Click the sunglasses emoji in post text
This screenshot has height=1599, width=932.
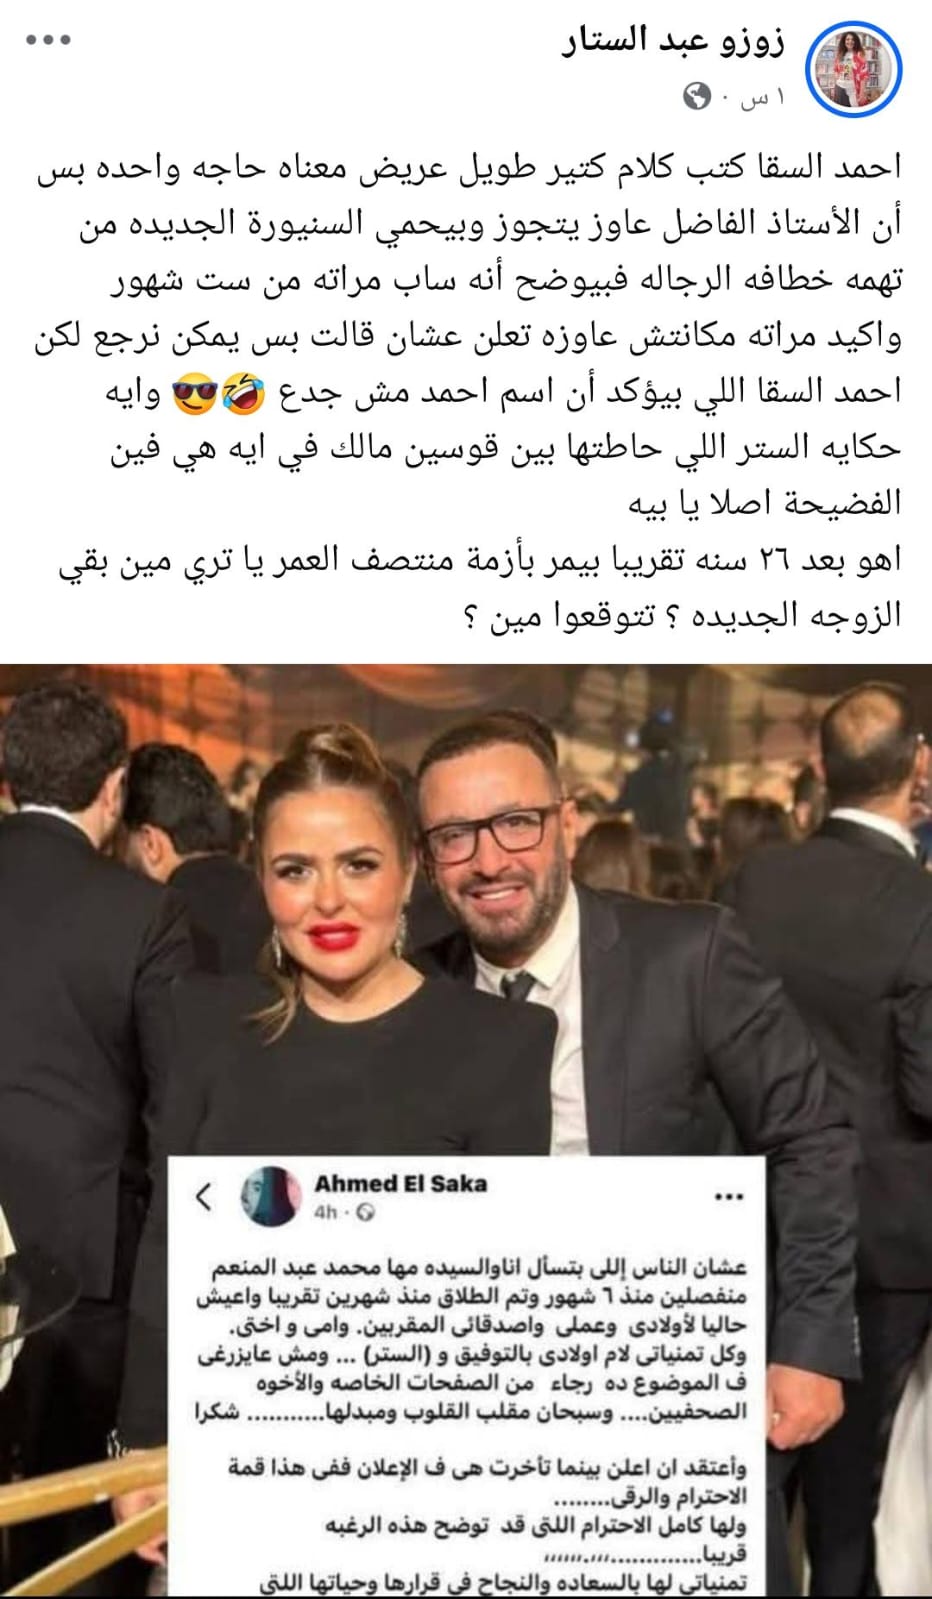click(x=195, y=395)
